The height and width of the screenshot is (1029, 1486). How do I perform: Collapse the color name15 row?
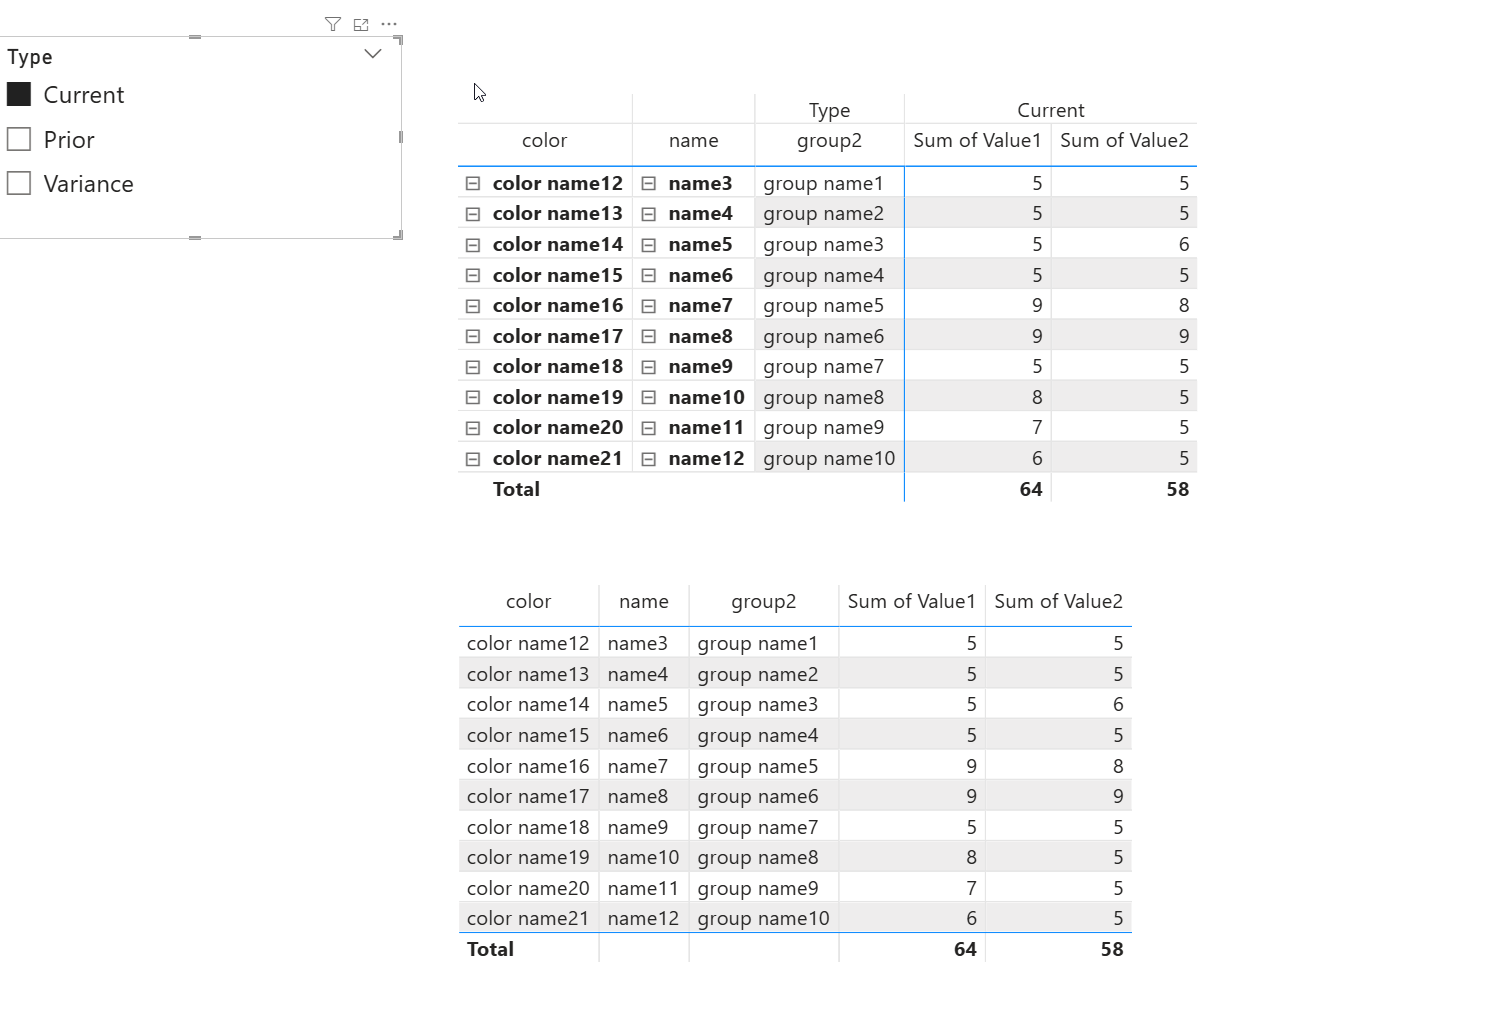(x=473, y=275)
